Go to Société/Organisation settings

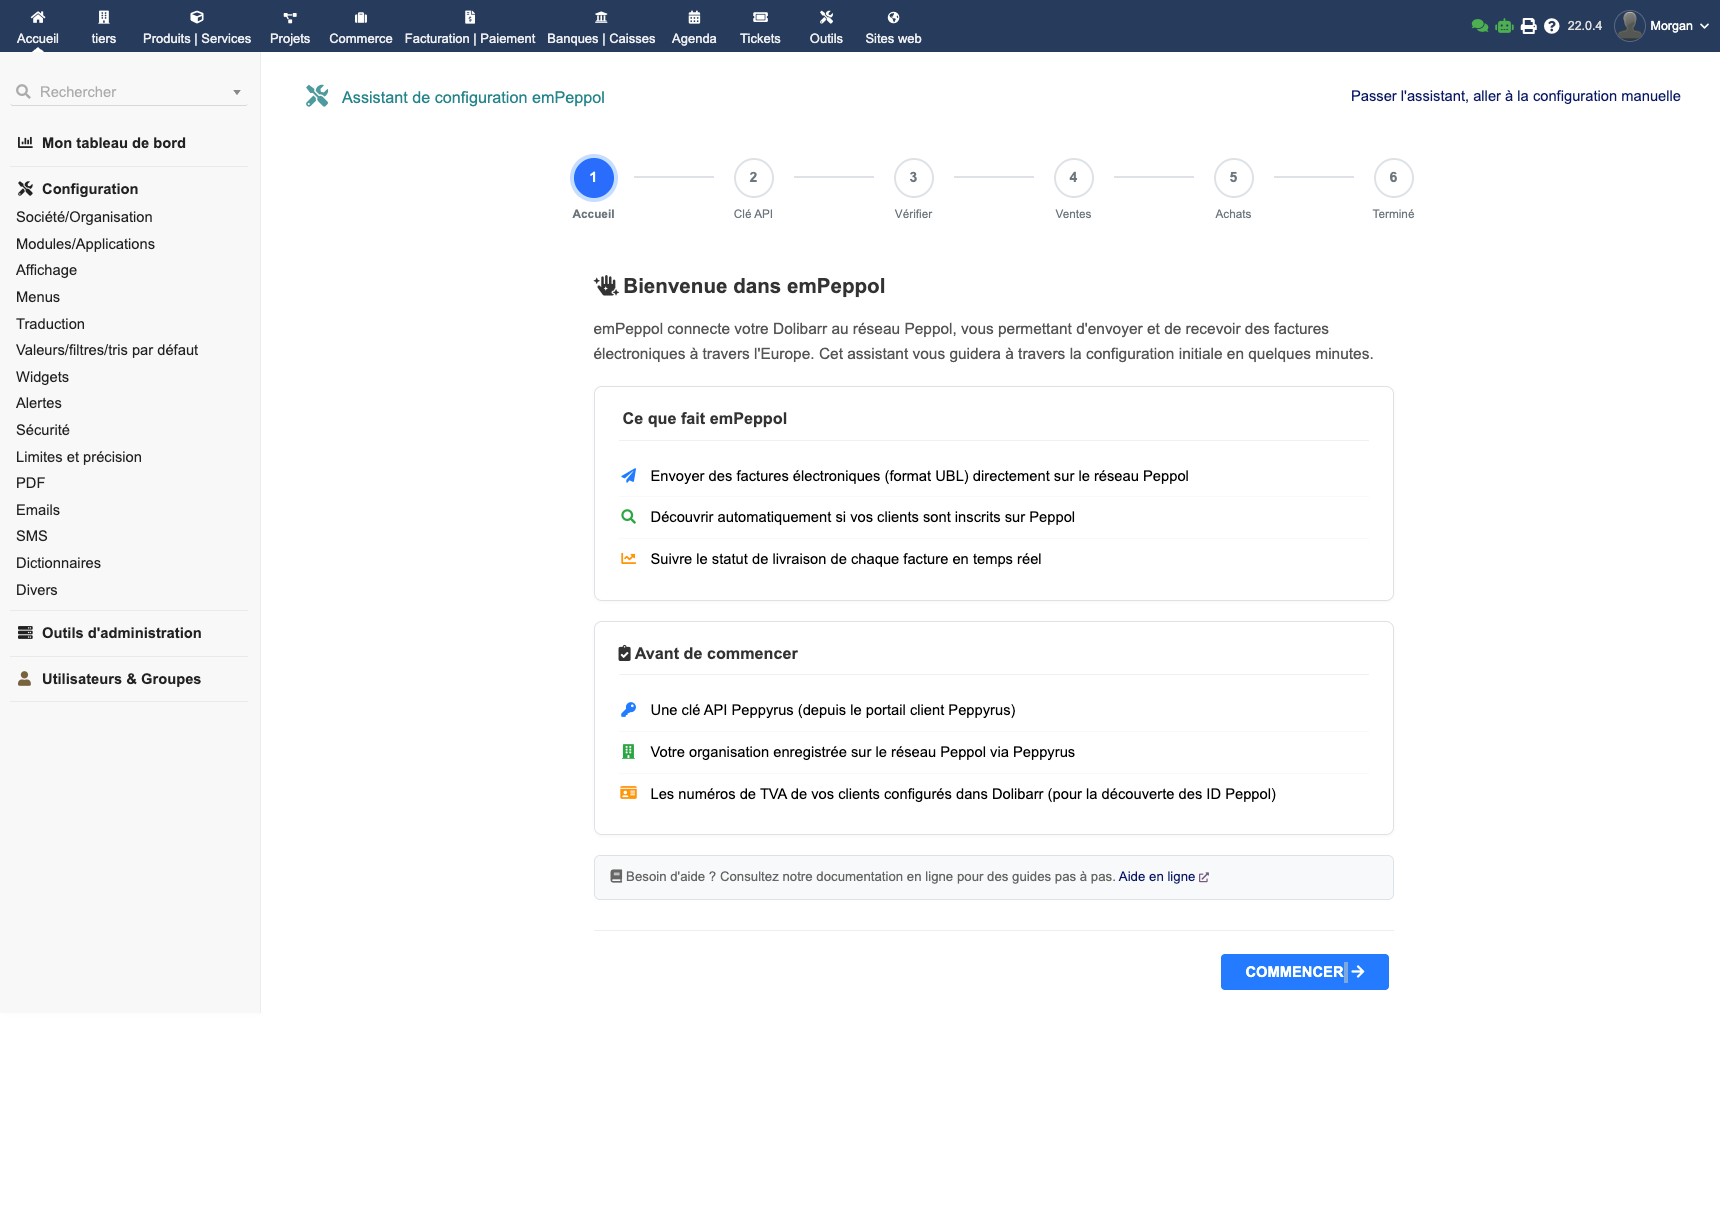[84, 217]
